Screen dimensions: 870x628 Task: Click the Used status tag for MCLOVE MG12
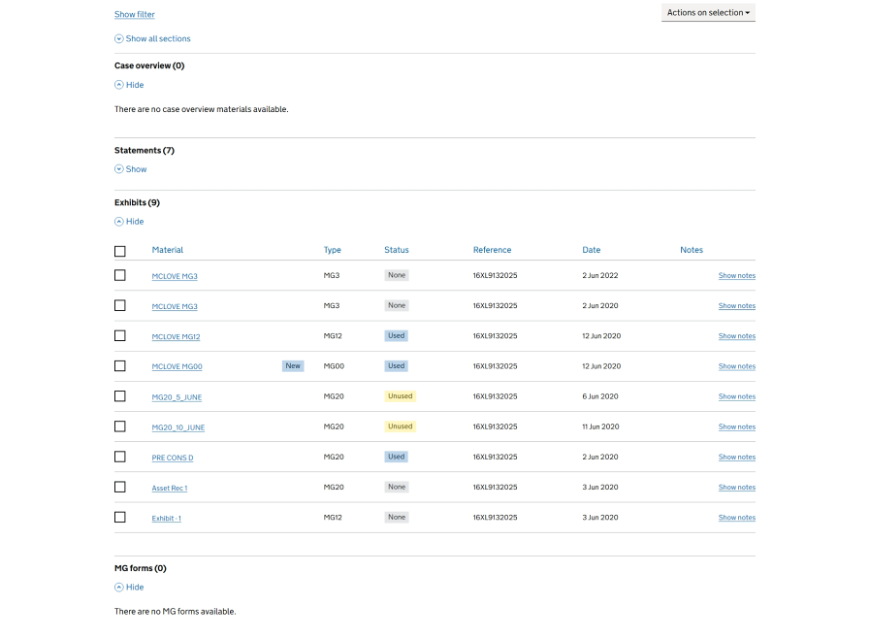[x=396, y=336]
